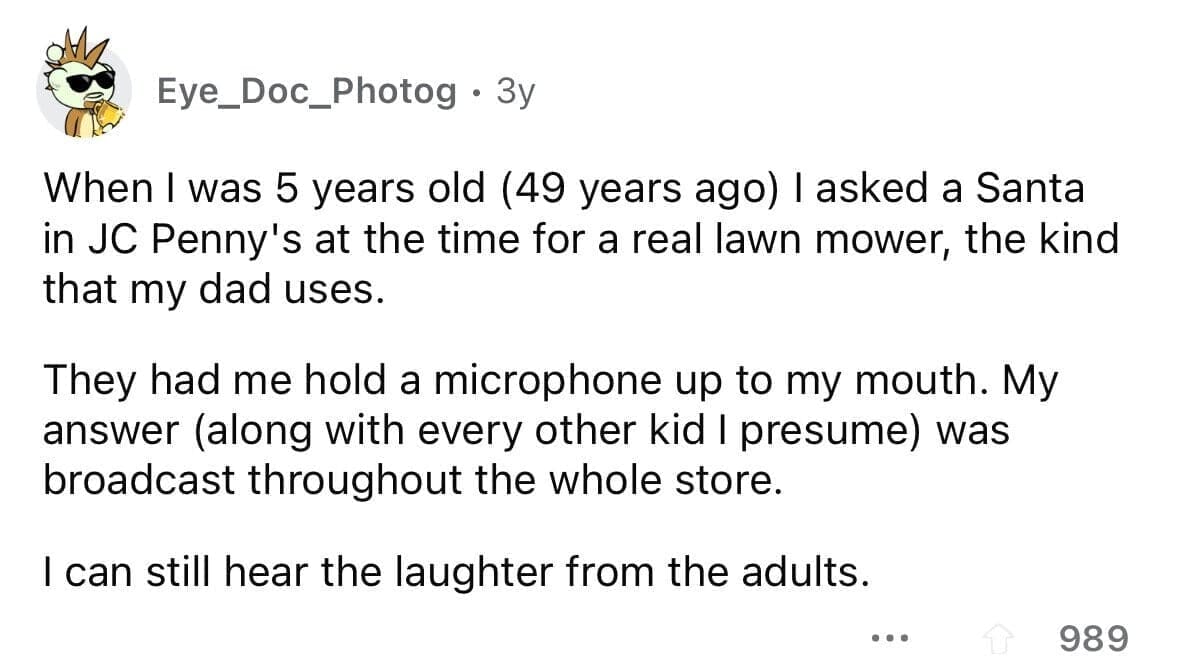The image size is (1179, 665).
Task: Click the 989 vote score counter
Action: [x=1094, y=638]
